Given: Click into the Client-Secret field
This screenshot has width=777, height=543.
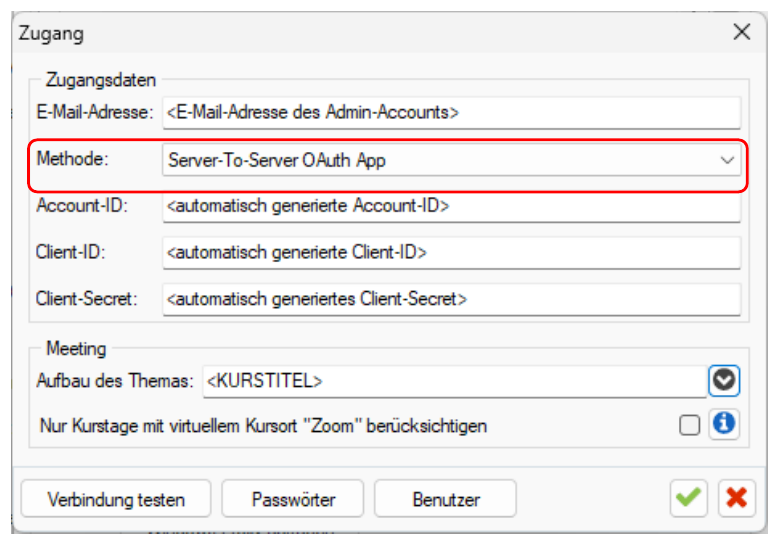Looking at the screenshot, I should 451,299.
